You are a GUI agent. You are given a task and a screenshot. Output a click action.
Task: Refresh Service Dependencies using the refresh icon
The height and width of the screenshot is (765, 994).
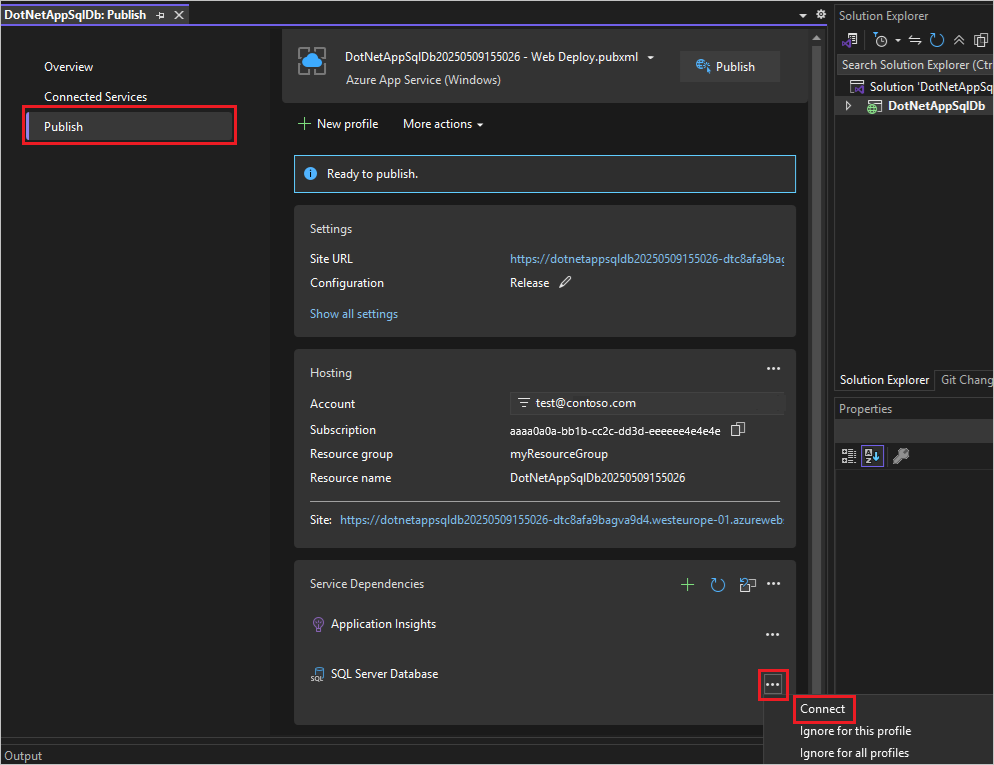tap(717, 584)
